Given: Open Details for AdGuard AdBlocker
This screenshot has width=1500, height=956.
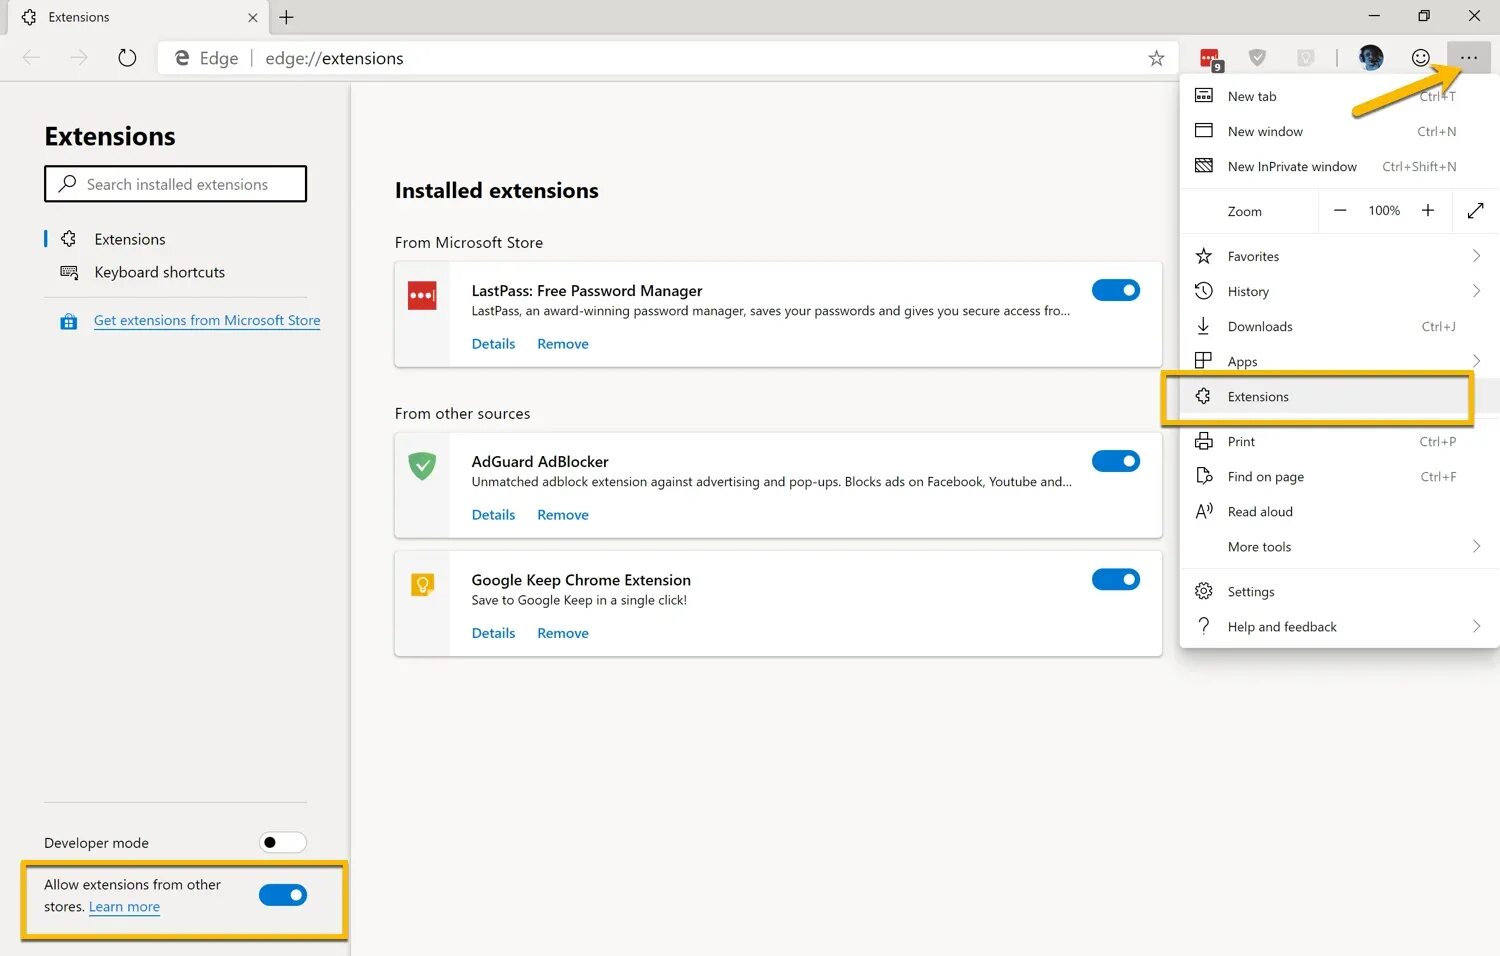Looking at the screenshot, I should 493,515.
